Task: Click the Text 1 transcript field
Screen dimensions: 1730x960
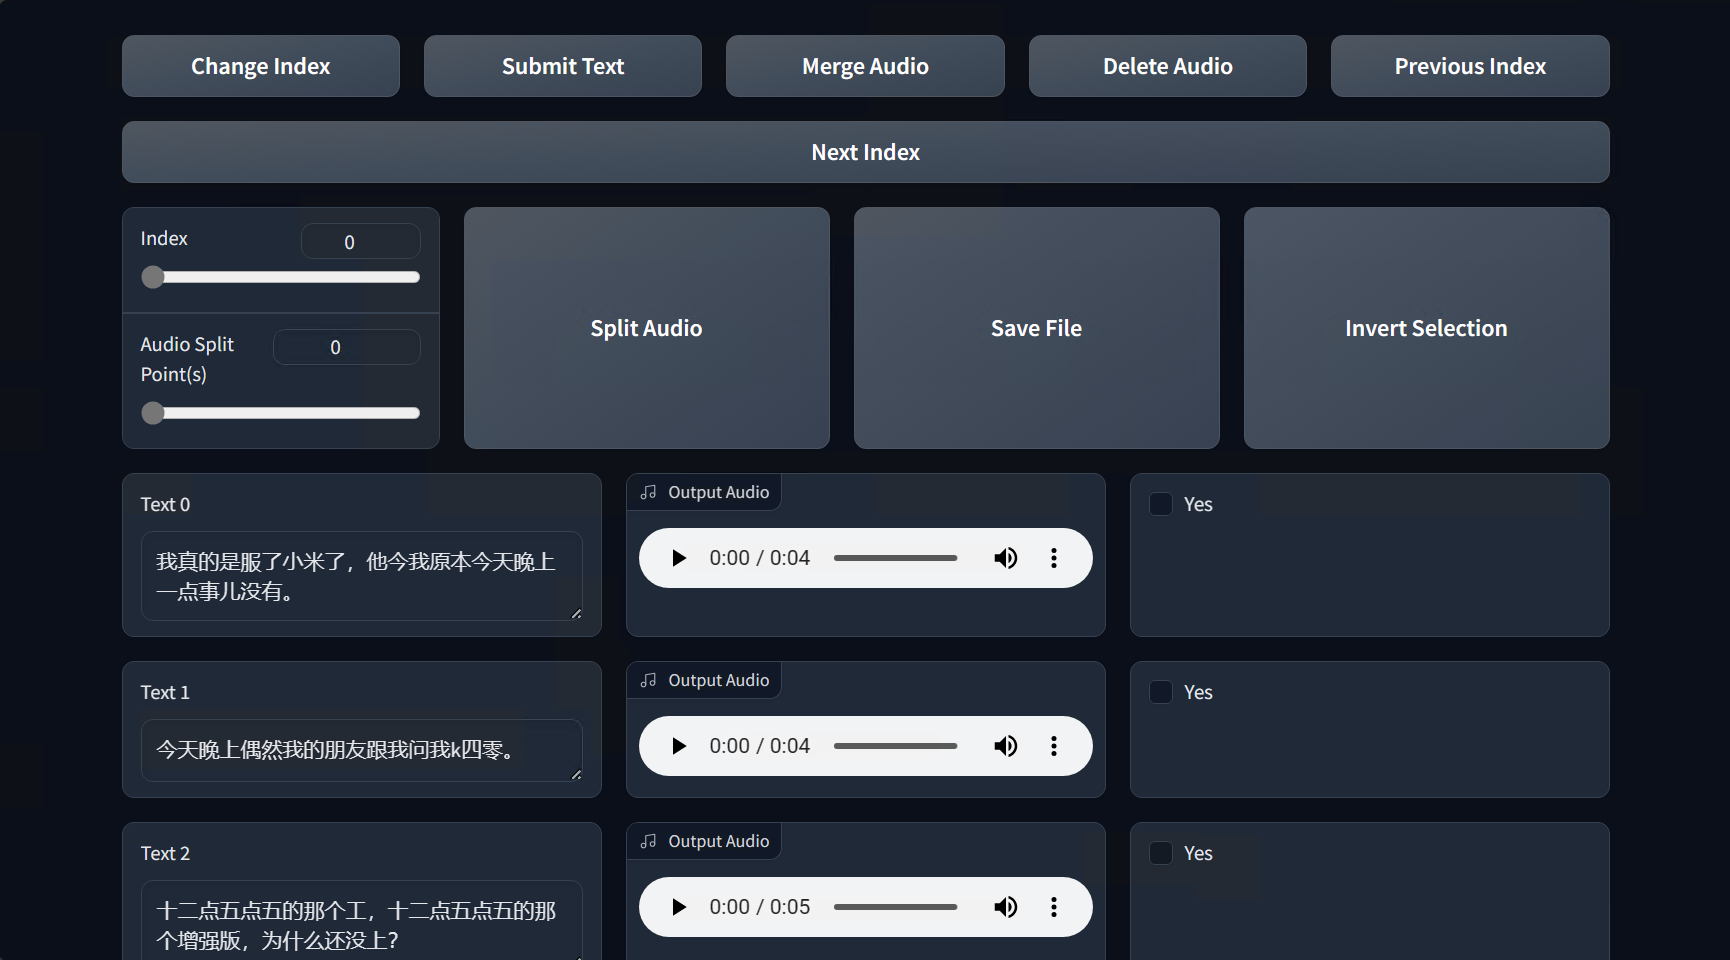Action: click(x=360, y=750)
